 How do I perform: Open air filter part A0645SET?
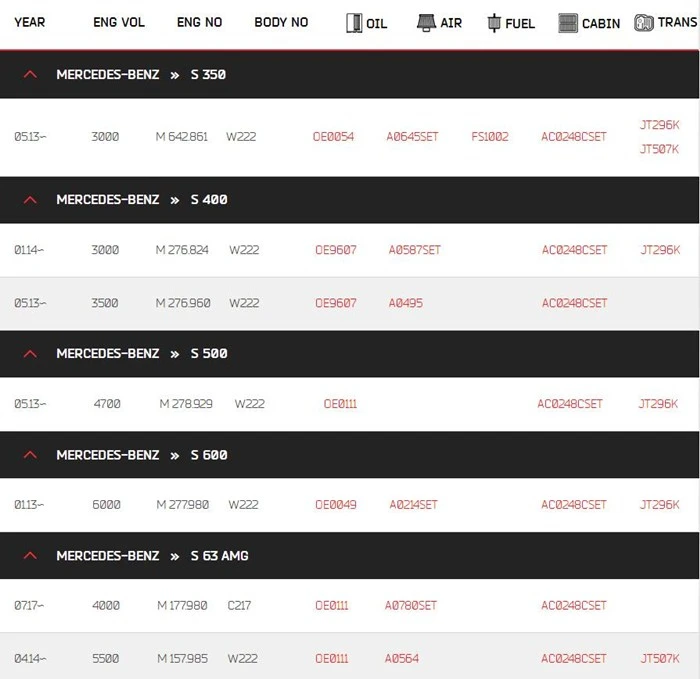pos(412,137)
